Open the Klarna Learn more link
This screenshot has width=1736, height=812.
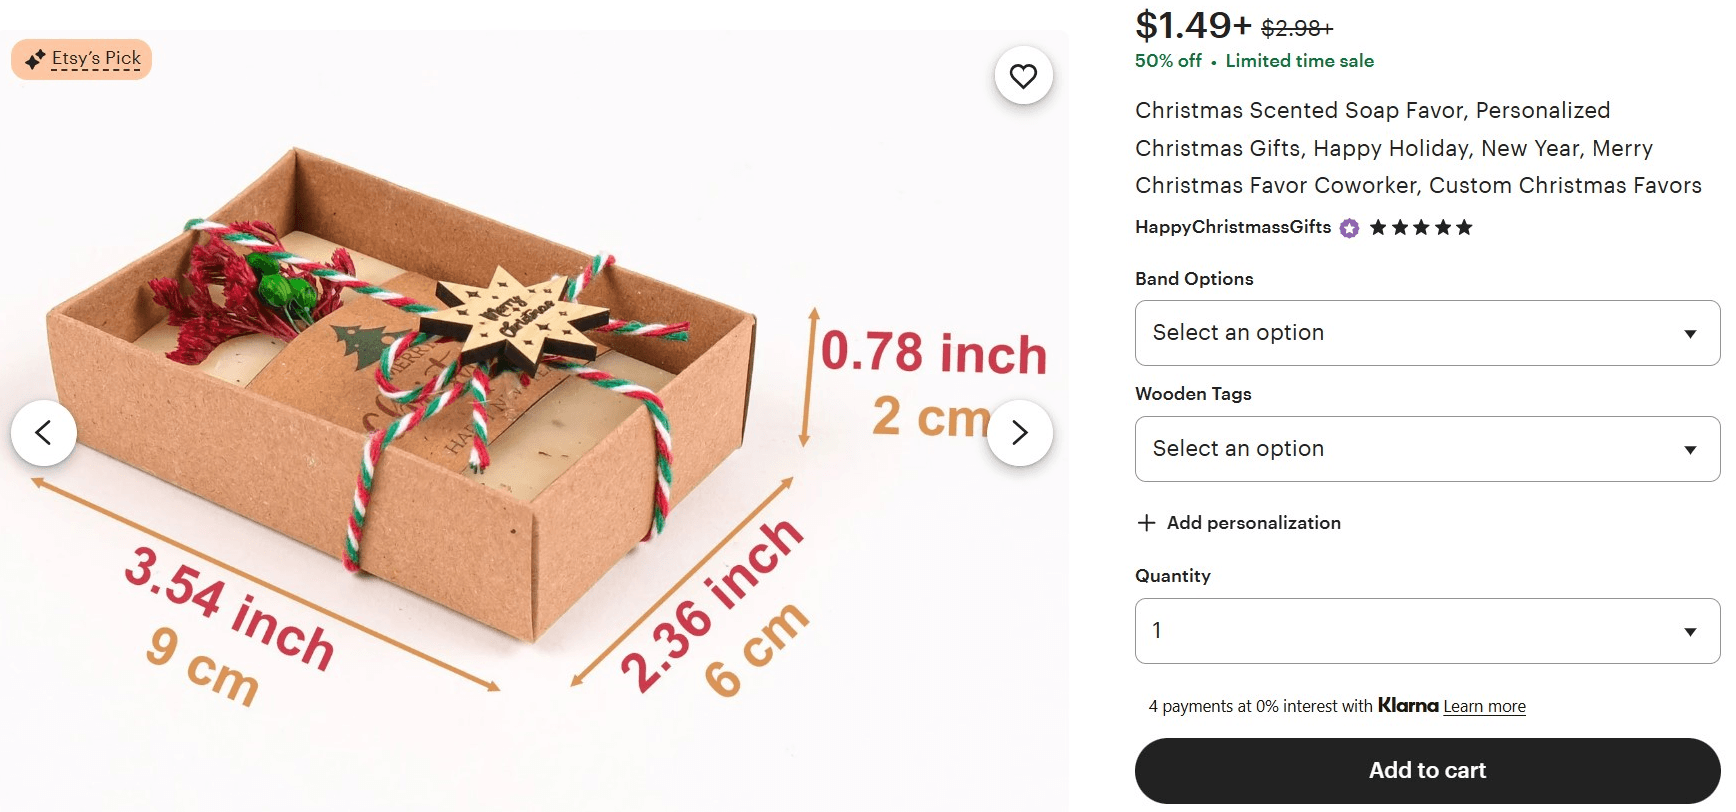(1484, 705)
